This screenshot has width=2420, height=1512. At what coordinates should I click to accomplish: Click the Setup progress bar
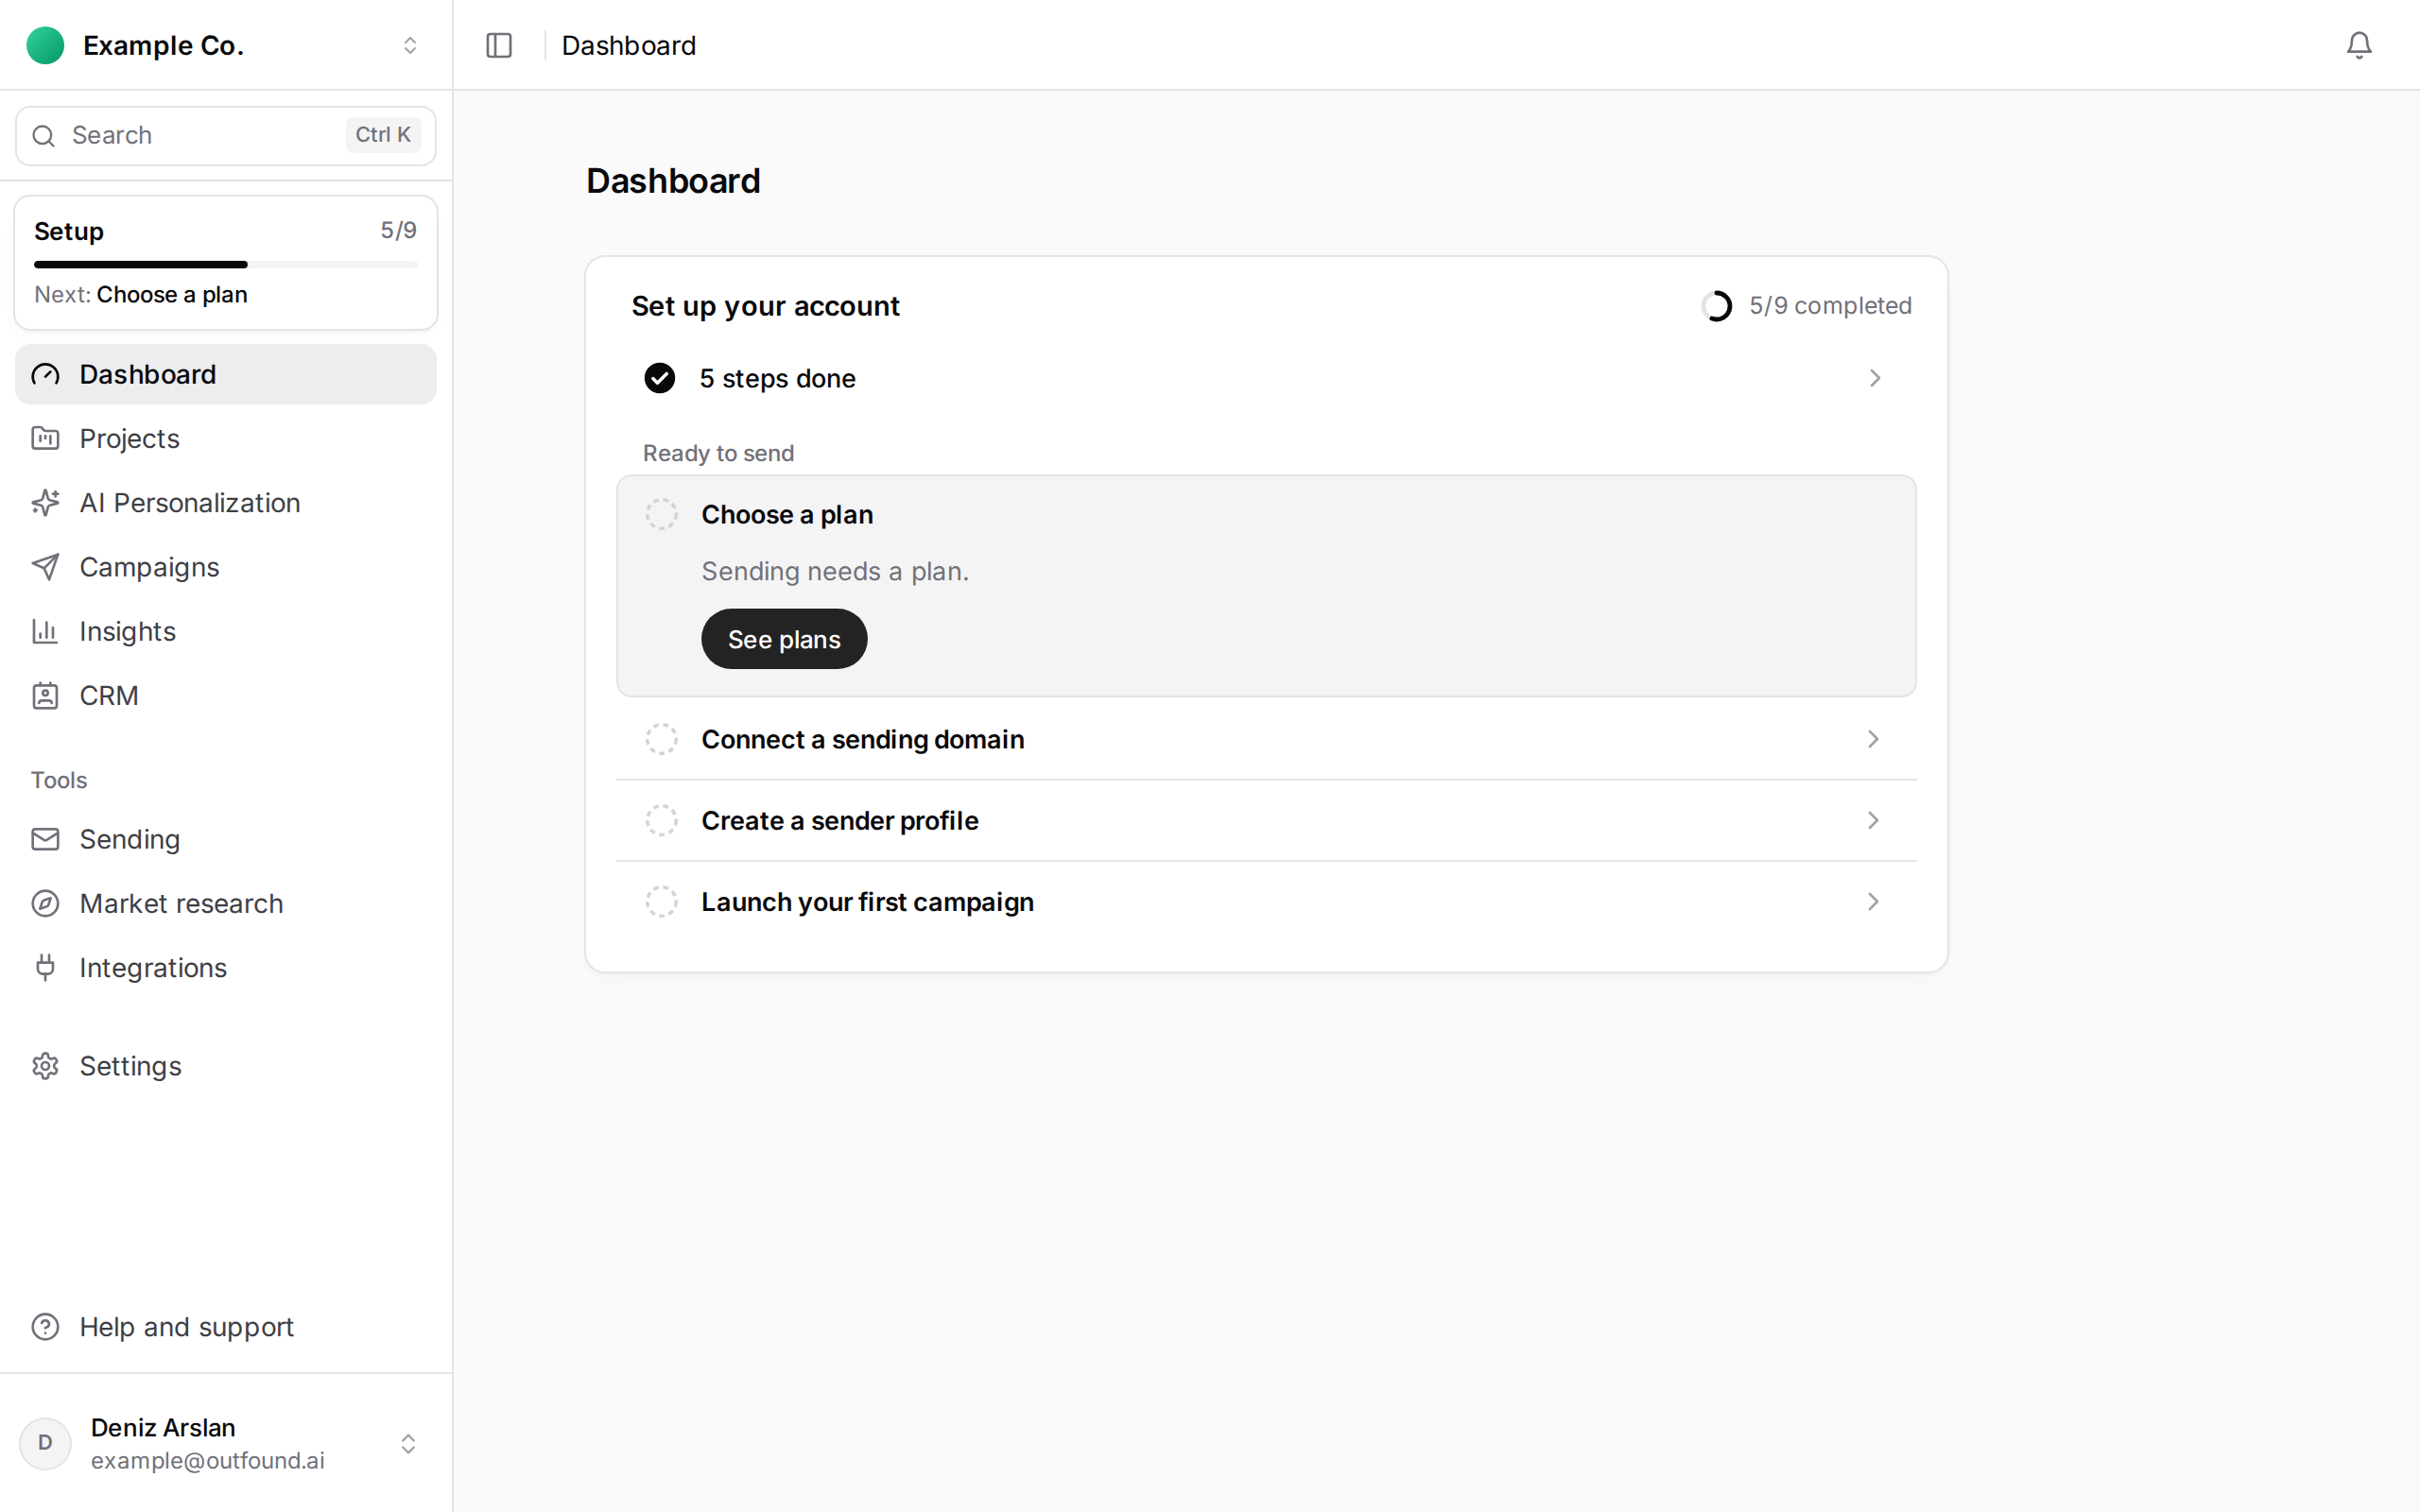pos(226,265)
